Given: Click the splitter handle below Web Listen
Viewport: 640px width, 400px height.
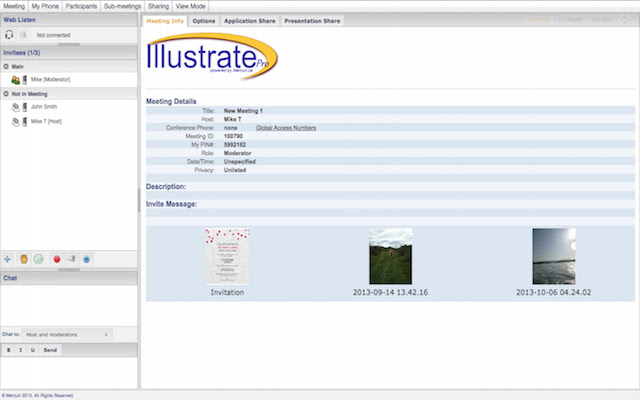Looking at the screenshot, I should click(69, 44).
